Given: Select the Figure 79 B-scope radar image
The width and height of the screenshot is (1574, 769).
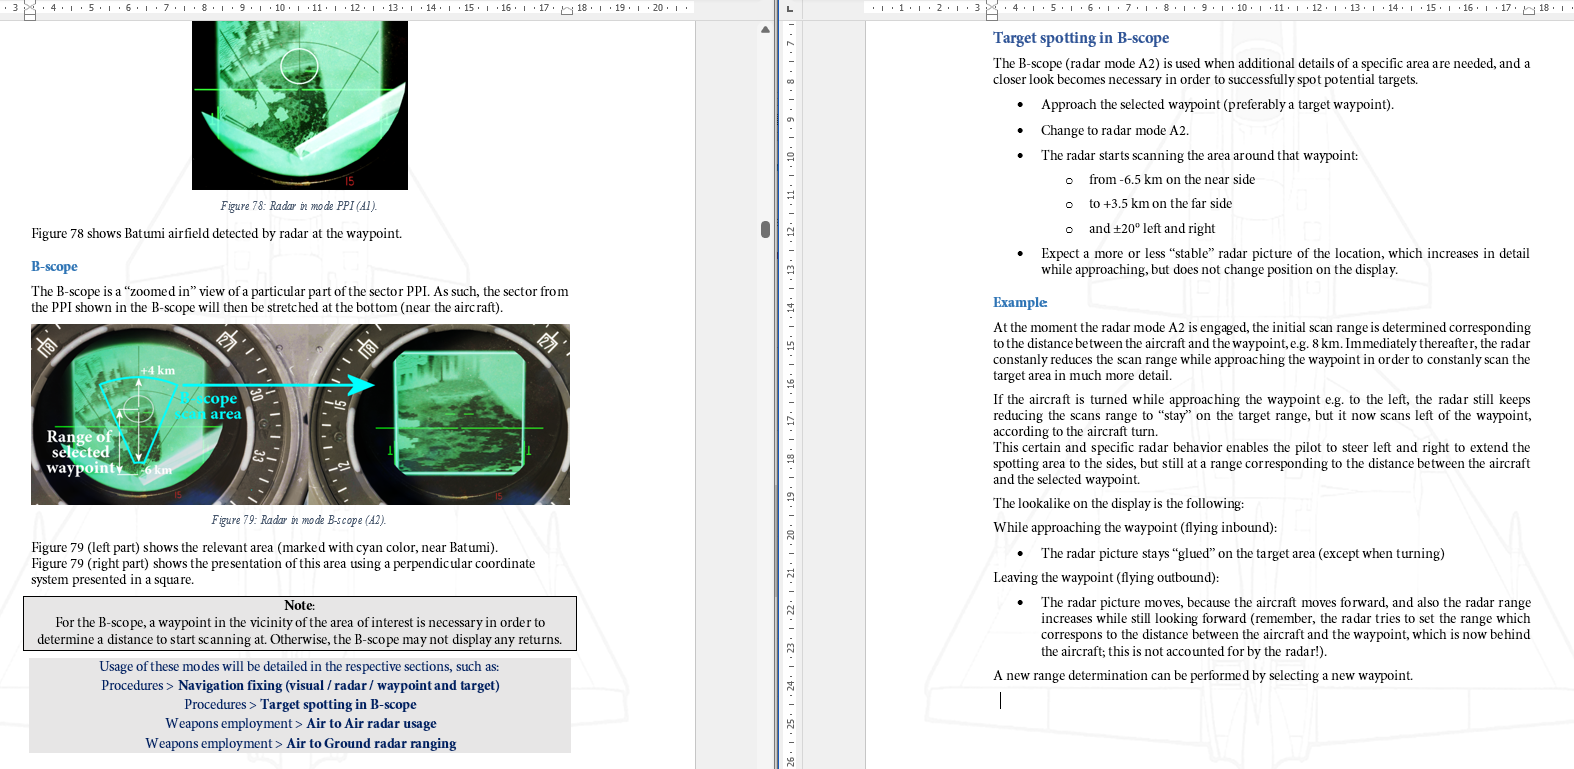Looking at the screenshot, I should tap(300, 414).
